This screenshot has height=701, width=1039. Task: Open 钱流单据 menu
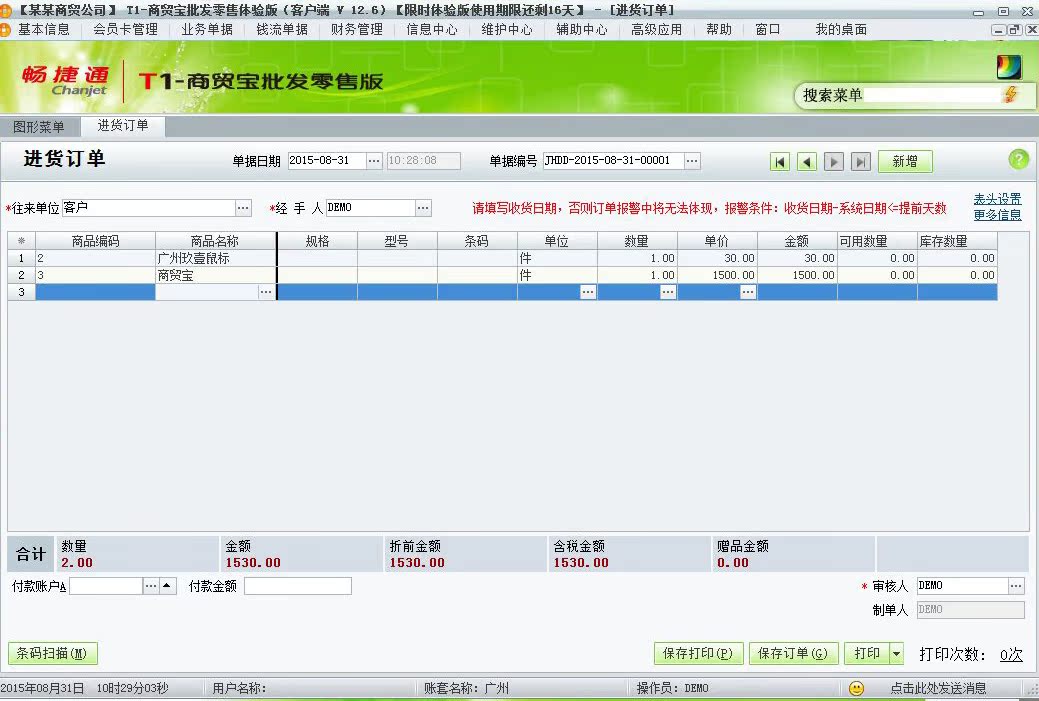click(x=282, y=29)
